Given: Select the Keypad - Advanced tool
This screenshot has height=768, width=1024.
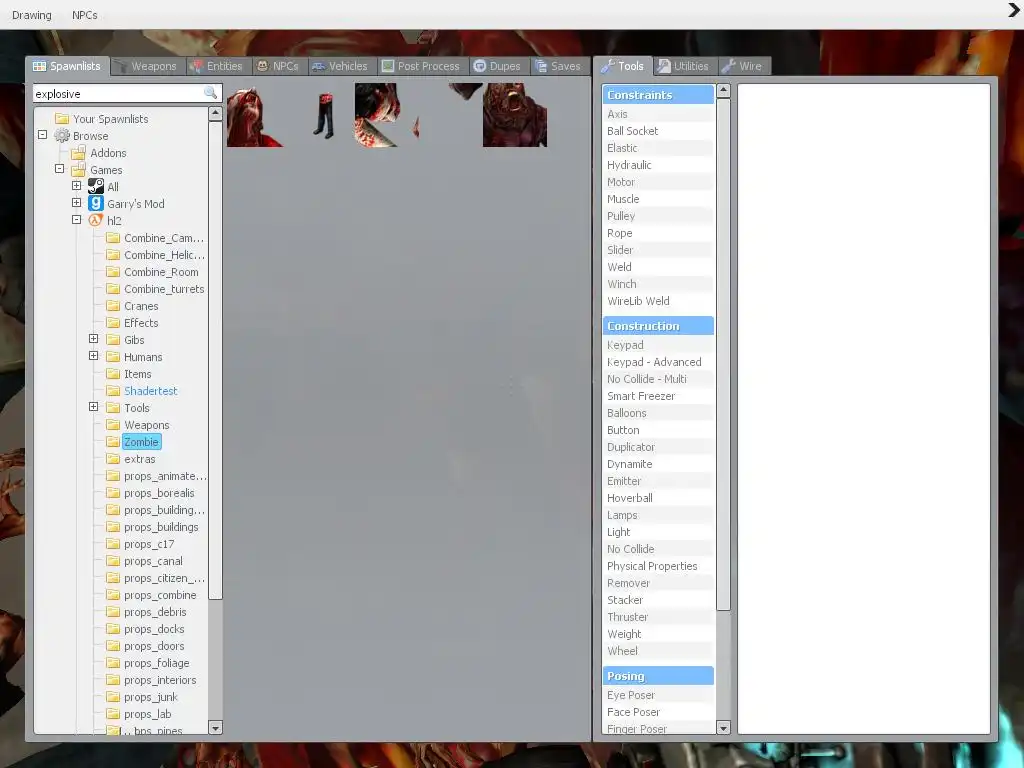Looking at the screenshot, I should pyautogui.click(x=658, y=362).
